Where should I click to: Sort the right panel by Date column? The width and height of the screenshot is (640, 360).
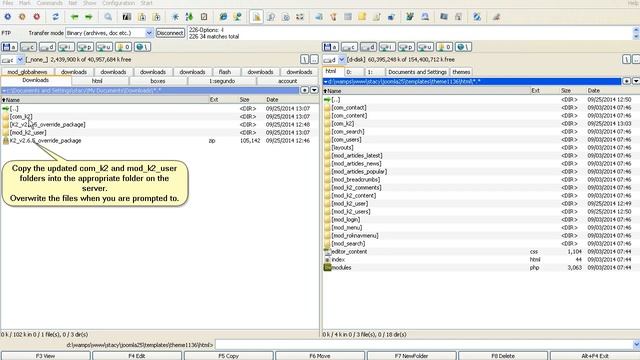pos(612,91)
